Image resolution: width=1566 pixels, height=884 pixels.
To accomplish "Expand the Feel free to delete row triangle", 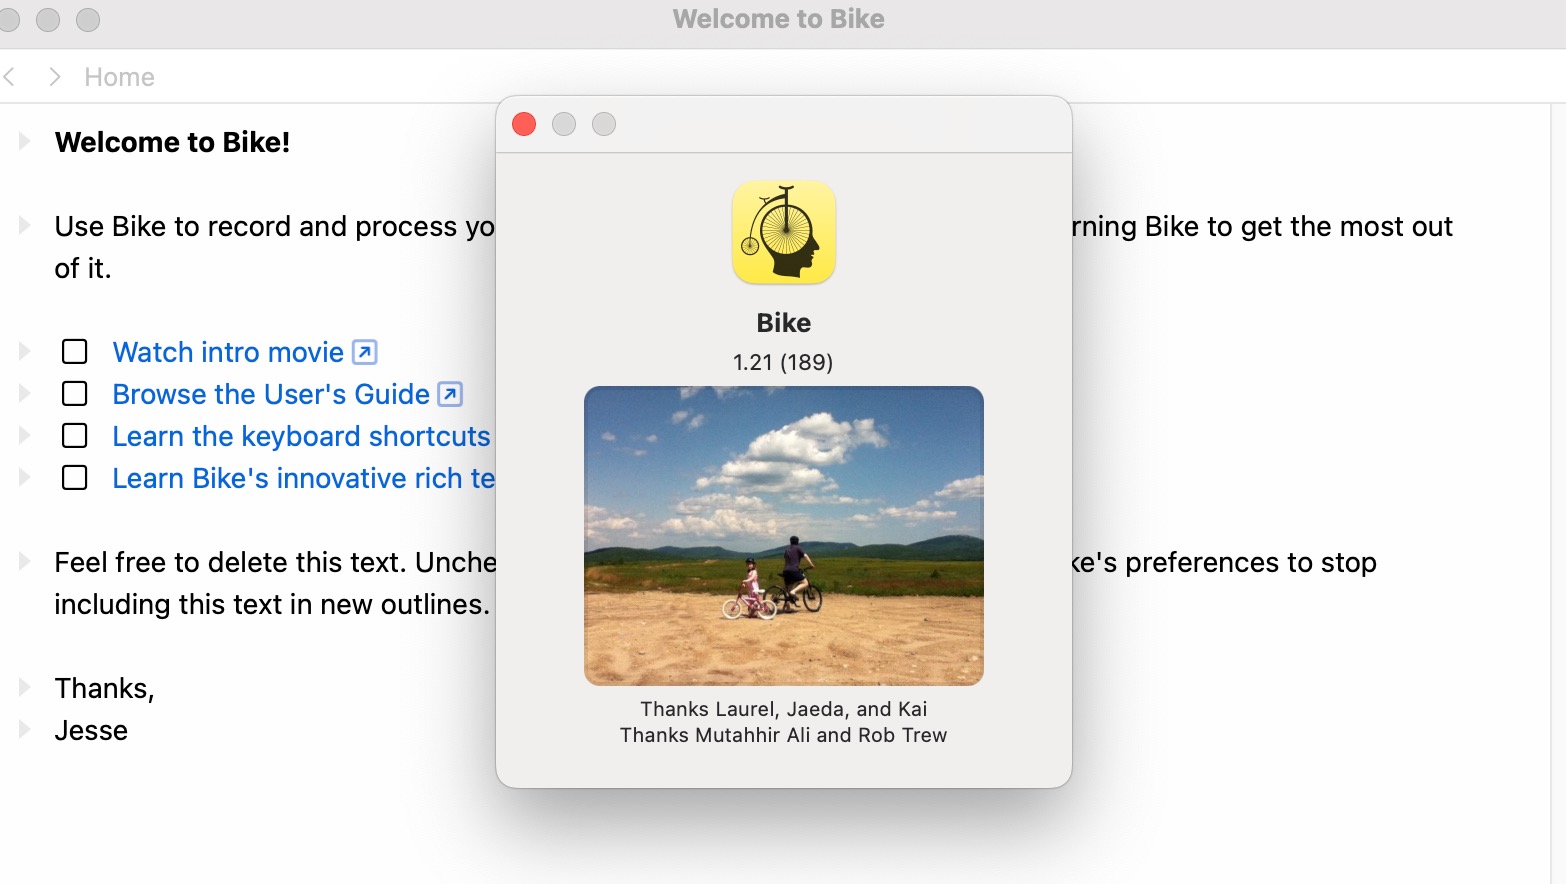I will 25,561.
